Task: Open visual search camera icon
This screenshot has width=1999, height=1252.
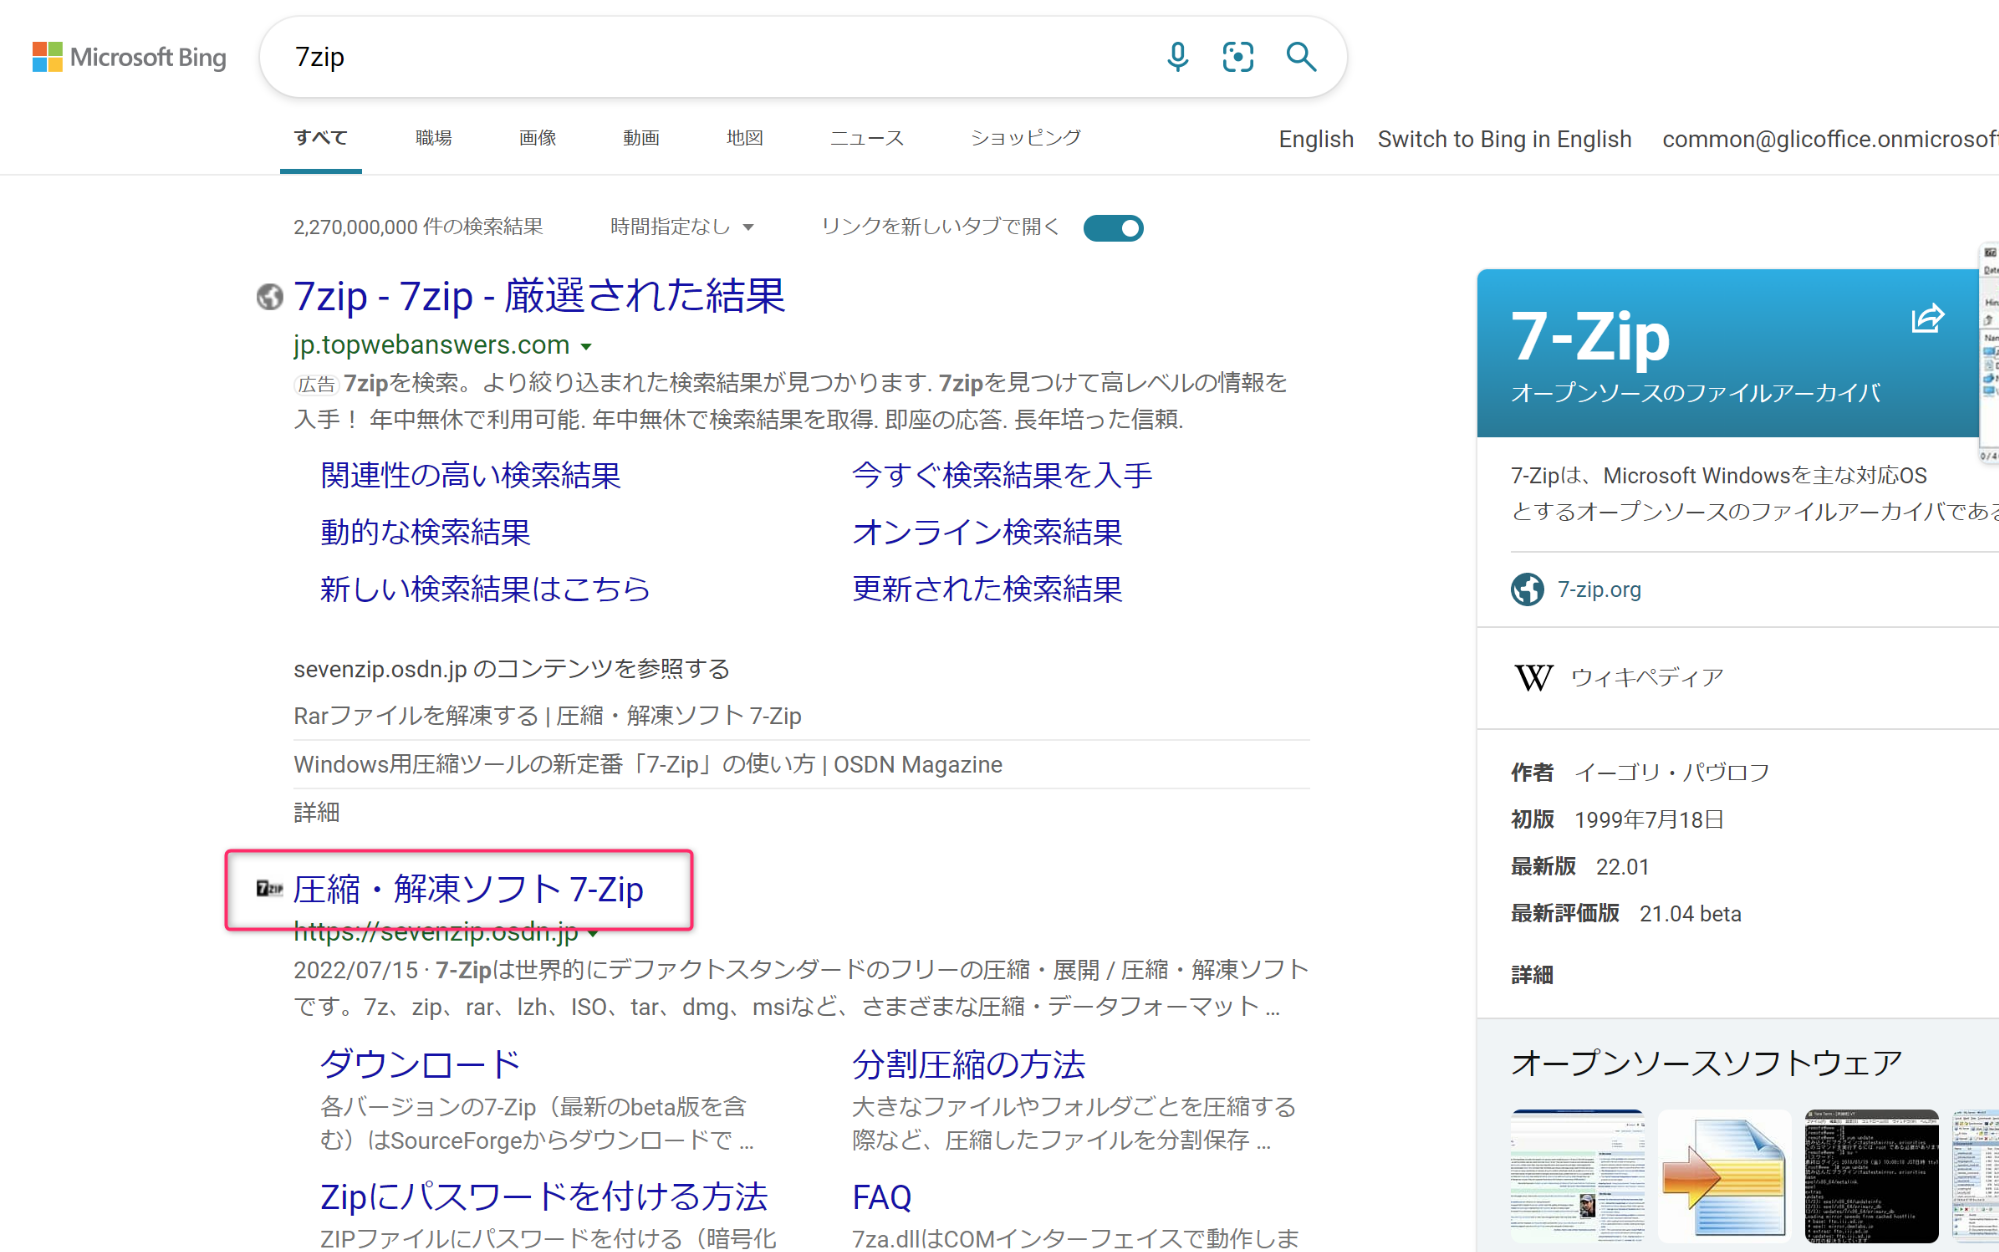Action: pos(1238,57)
